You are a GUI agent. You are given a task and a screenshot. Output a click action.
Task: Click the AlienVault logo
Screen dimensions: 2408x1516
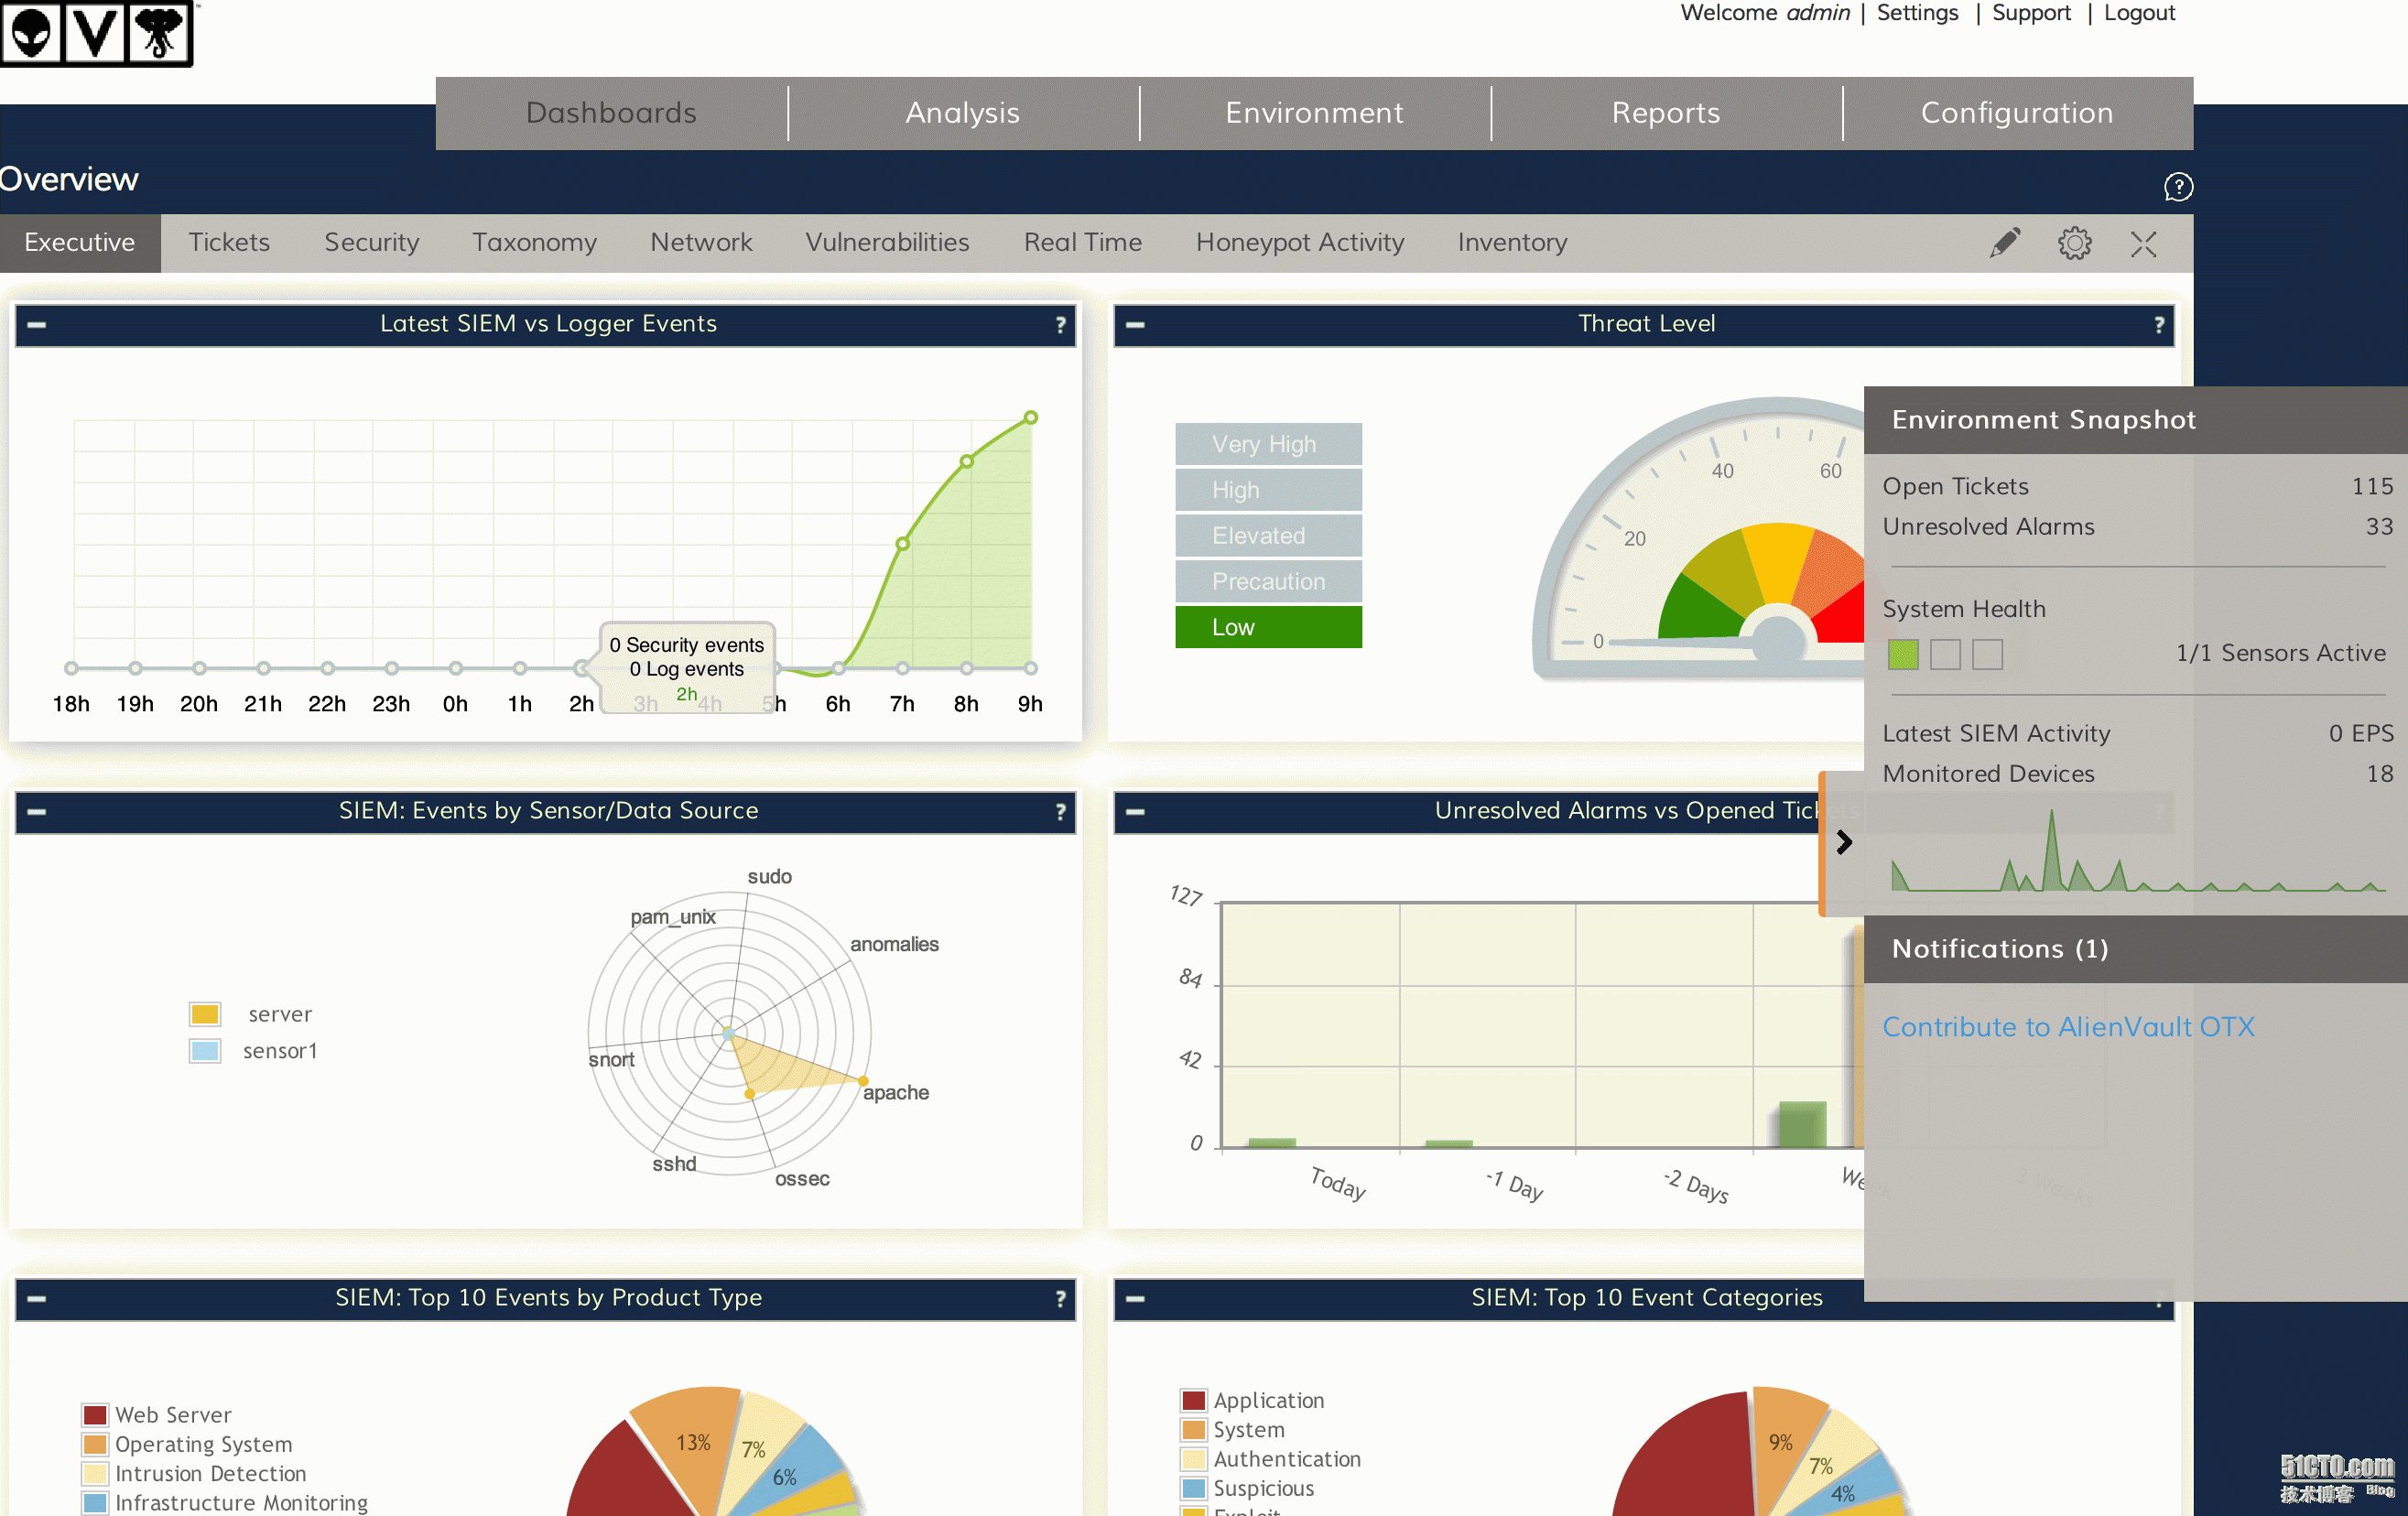pos(96,33)
